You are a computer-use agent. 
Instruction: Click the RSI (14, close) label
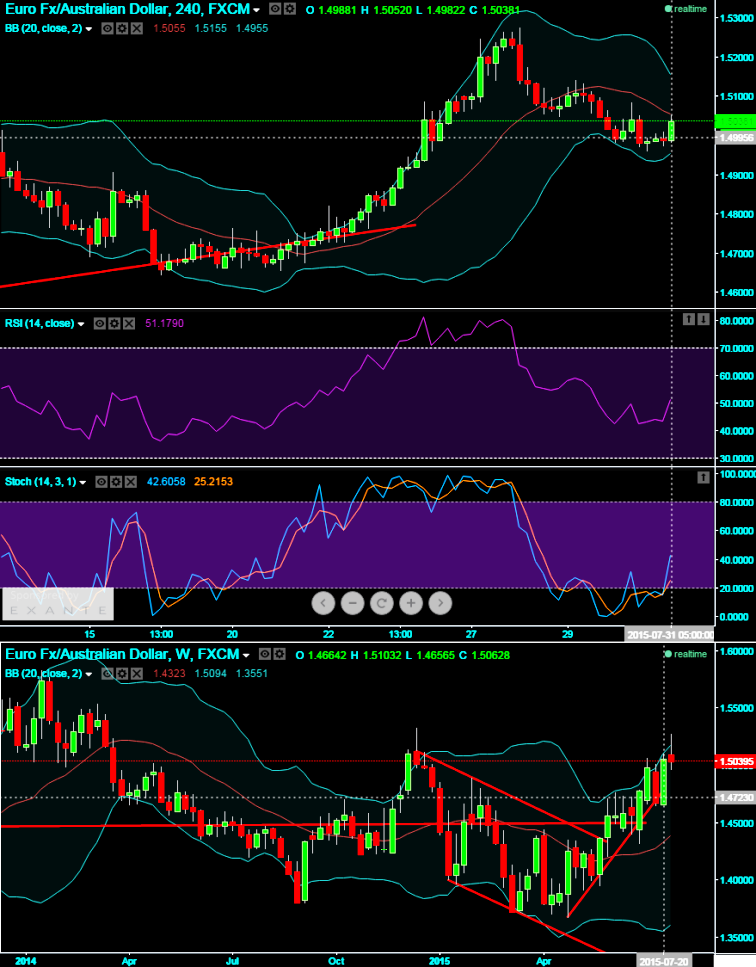click(x=39, y=324)
